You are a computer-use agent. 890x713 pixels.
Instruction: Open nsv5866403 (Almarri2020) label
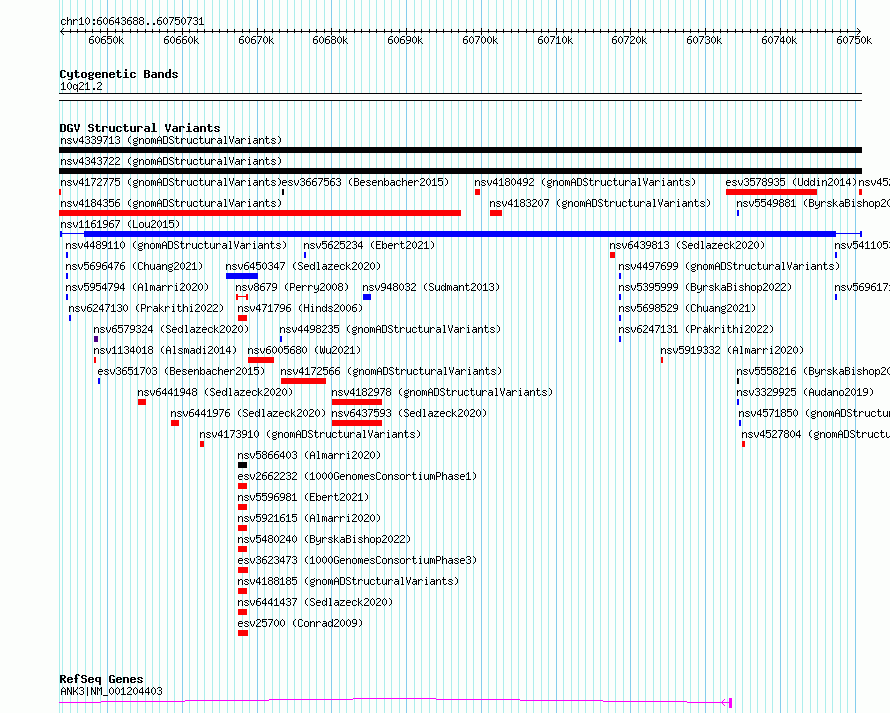(x=309, y=455)
